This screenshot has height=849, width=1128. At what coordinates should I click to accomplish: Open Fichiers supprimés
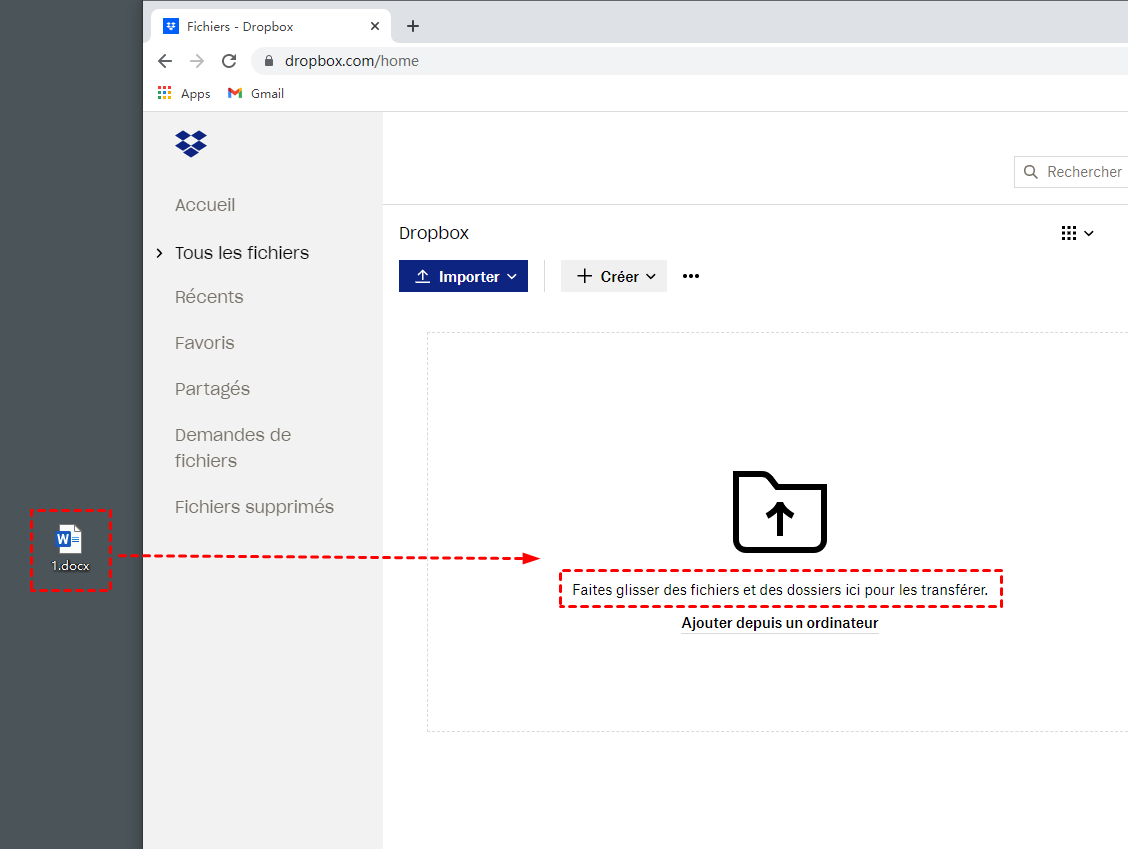(255, 507)
